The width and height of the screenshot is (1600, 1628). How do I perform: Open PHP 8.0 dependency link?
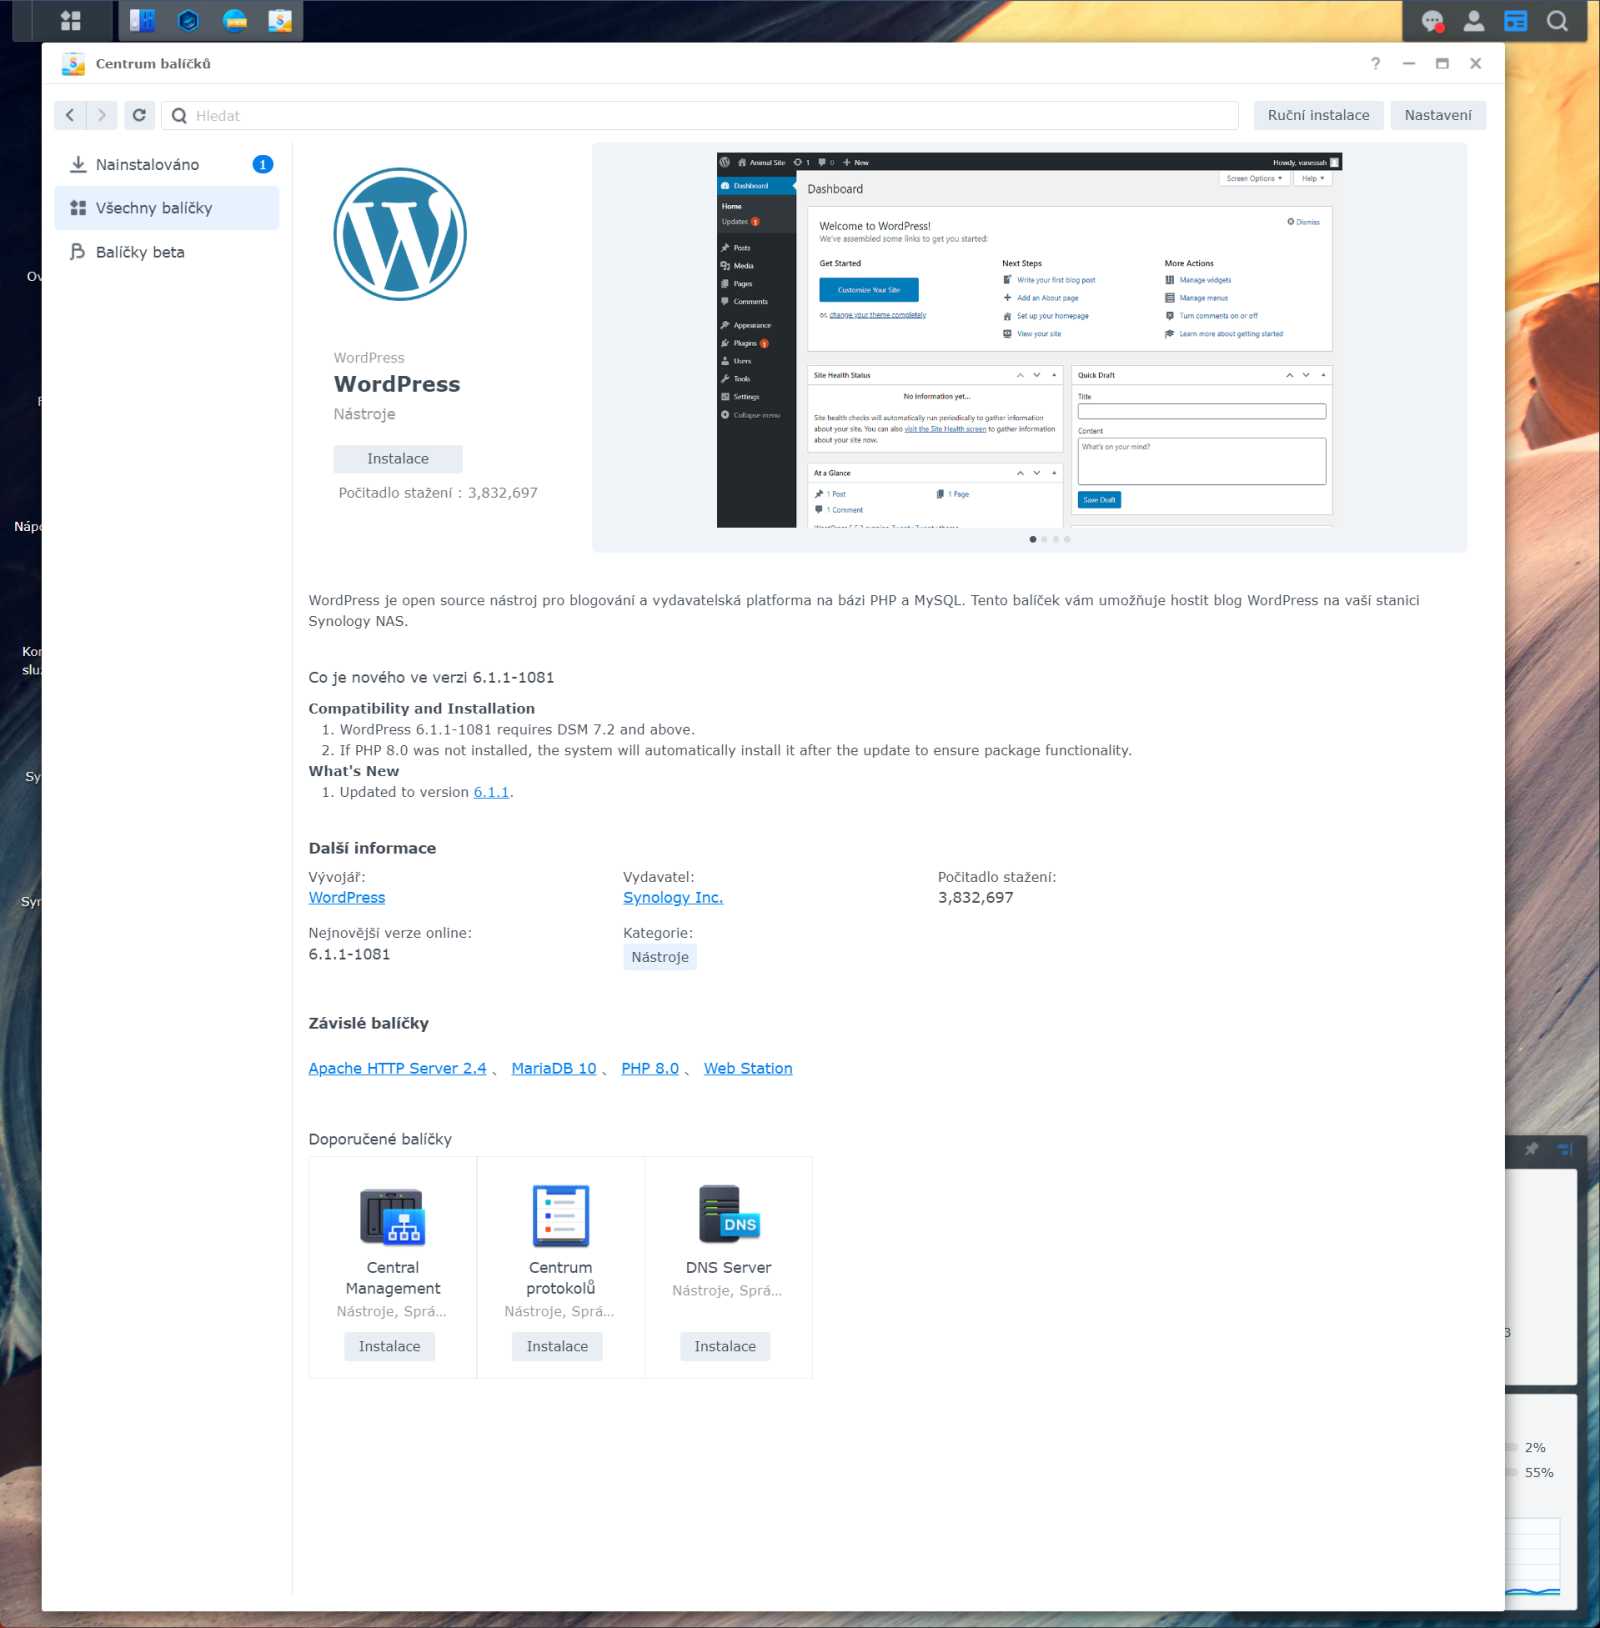tap(650, 1068)
